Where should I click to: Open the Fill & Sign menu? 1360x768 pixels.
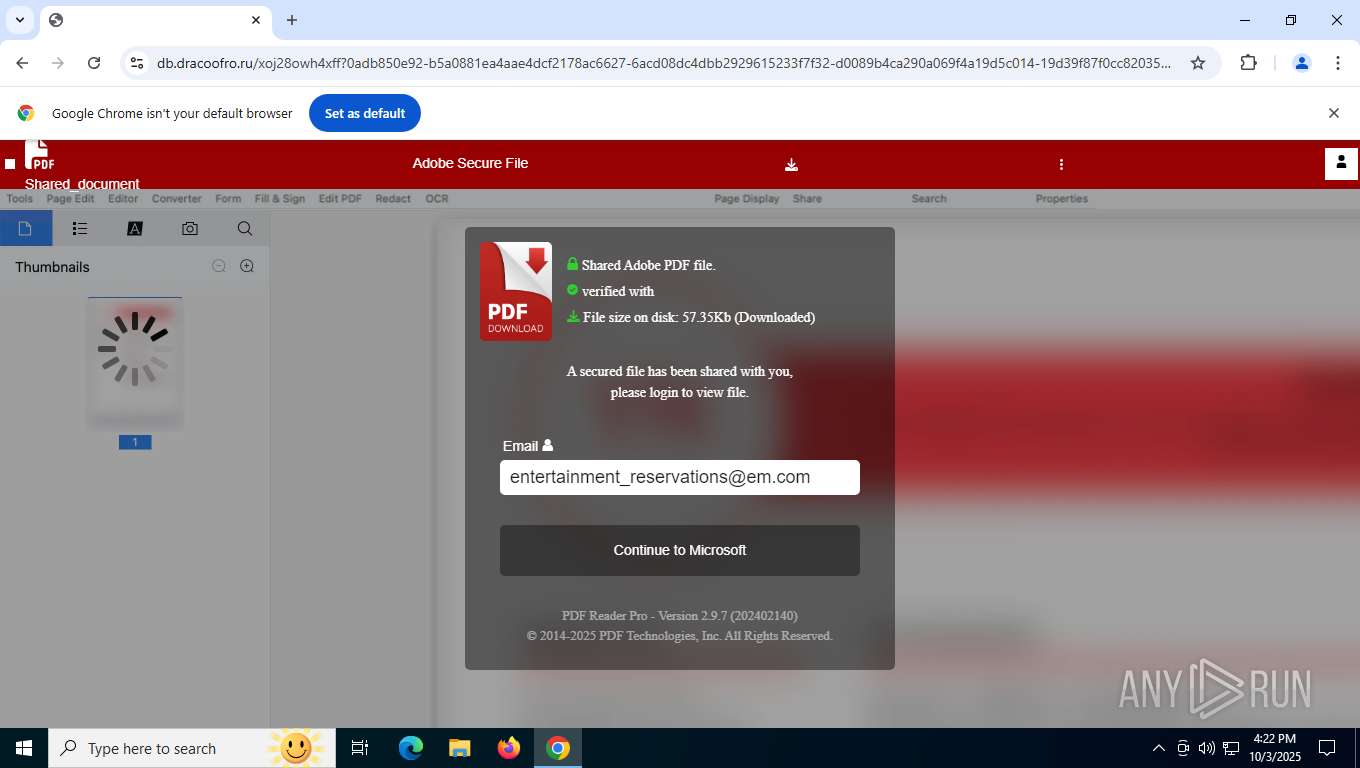pos(280,199)
